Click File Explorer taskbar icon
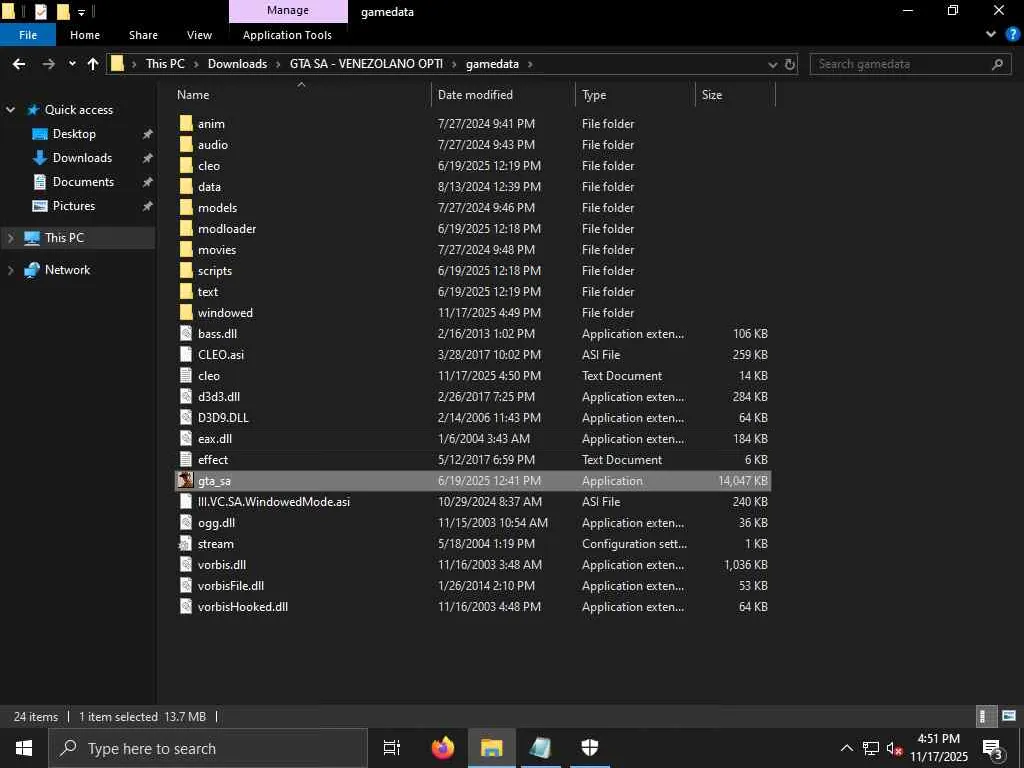Image resolution: width=1024 pixels, height=768 pixels. [492, 748]
